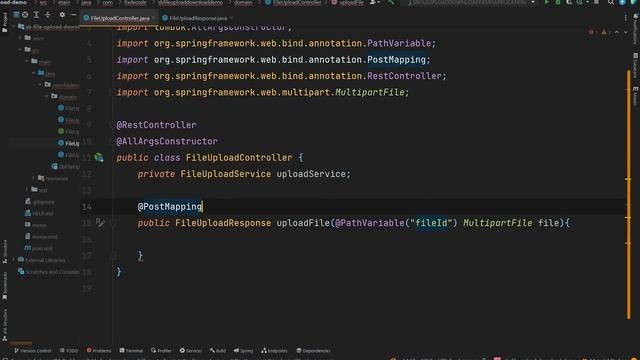Open Search Everywhere magnifier icon
Viewport: 640px width, 360px height.
611,2
